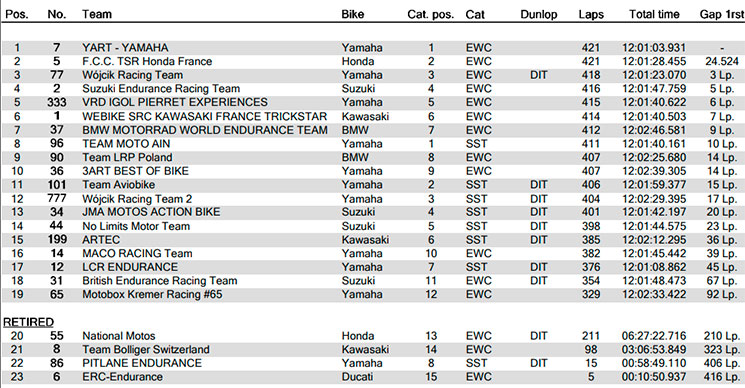Click Wójcik Racing Team entry number 77
The width and height of the screenshot is (745, 388).
coord(57,75)
